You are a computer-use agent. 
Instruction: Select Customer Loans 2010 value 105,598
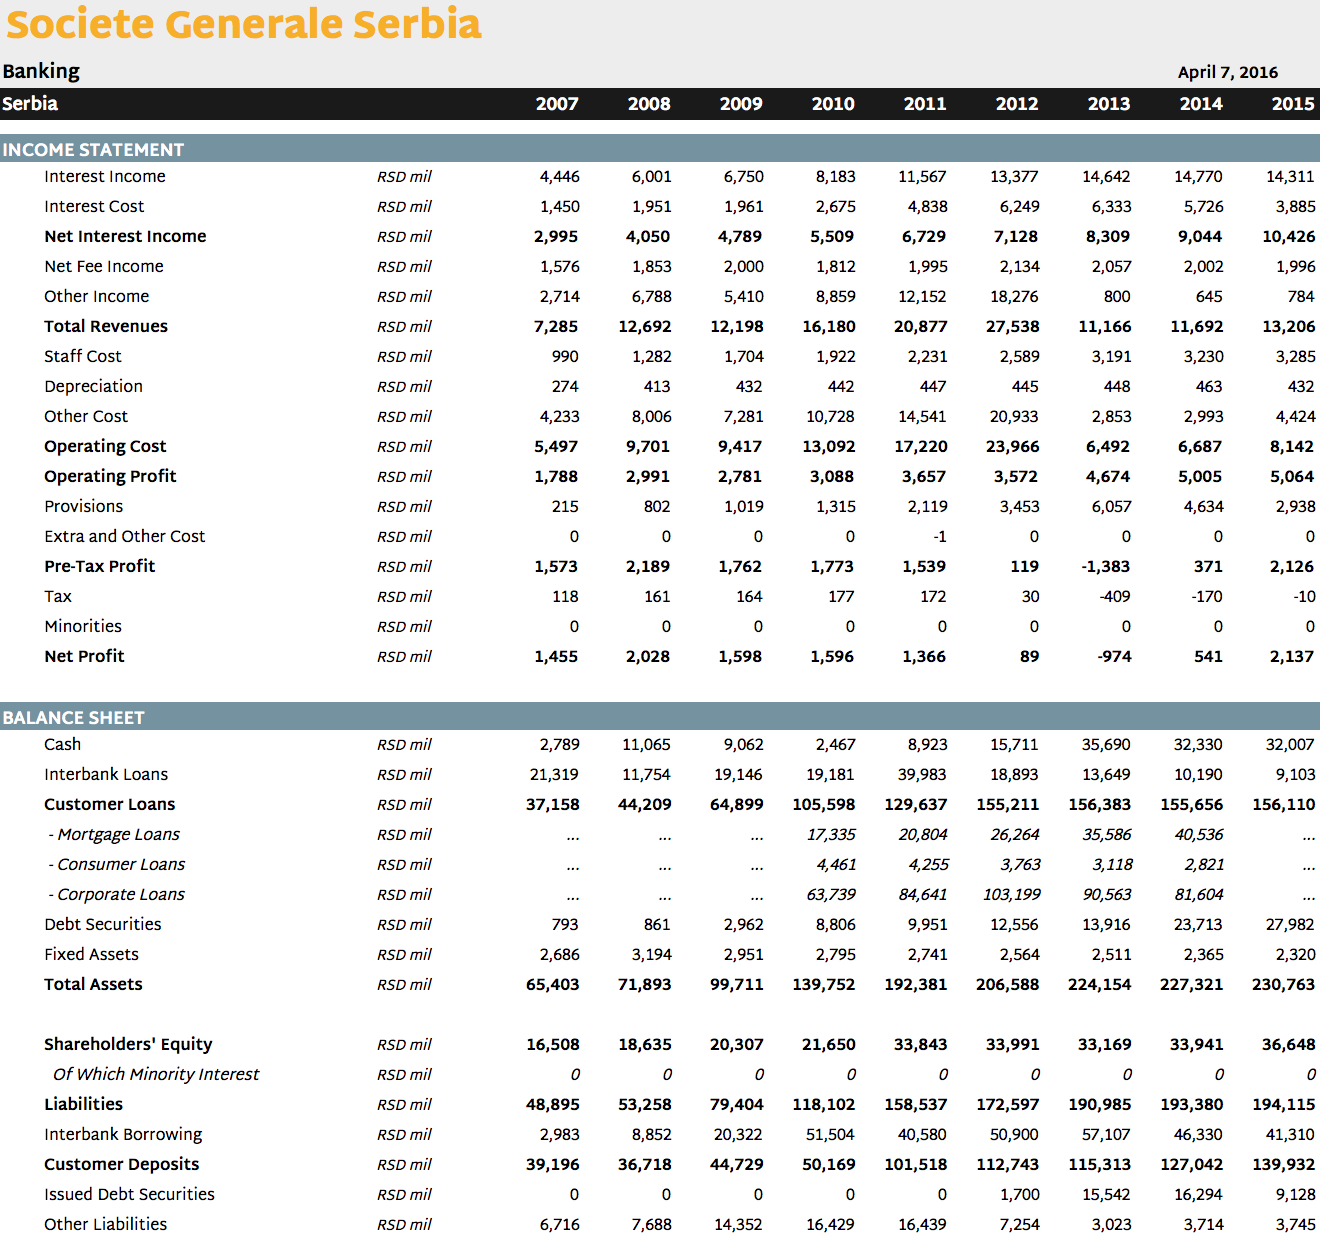824,805
